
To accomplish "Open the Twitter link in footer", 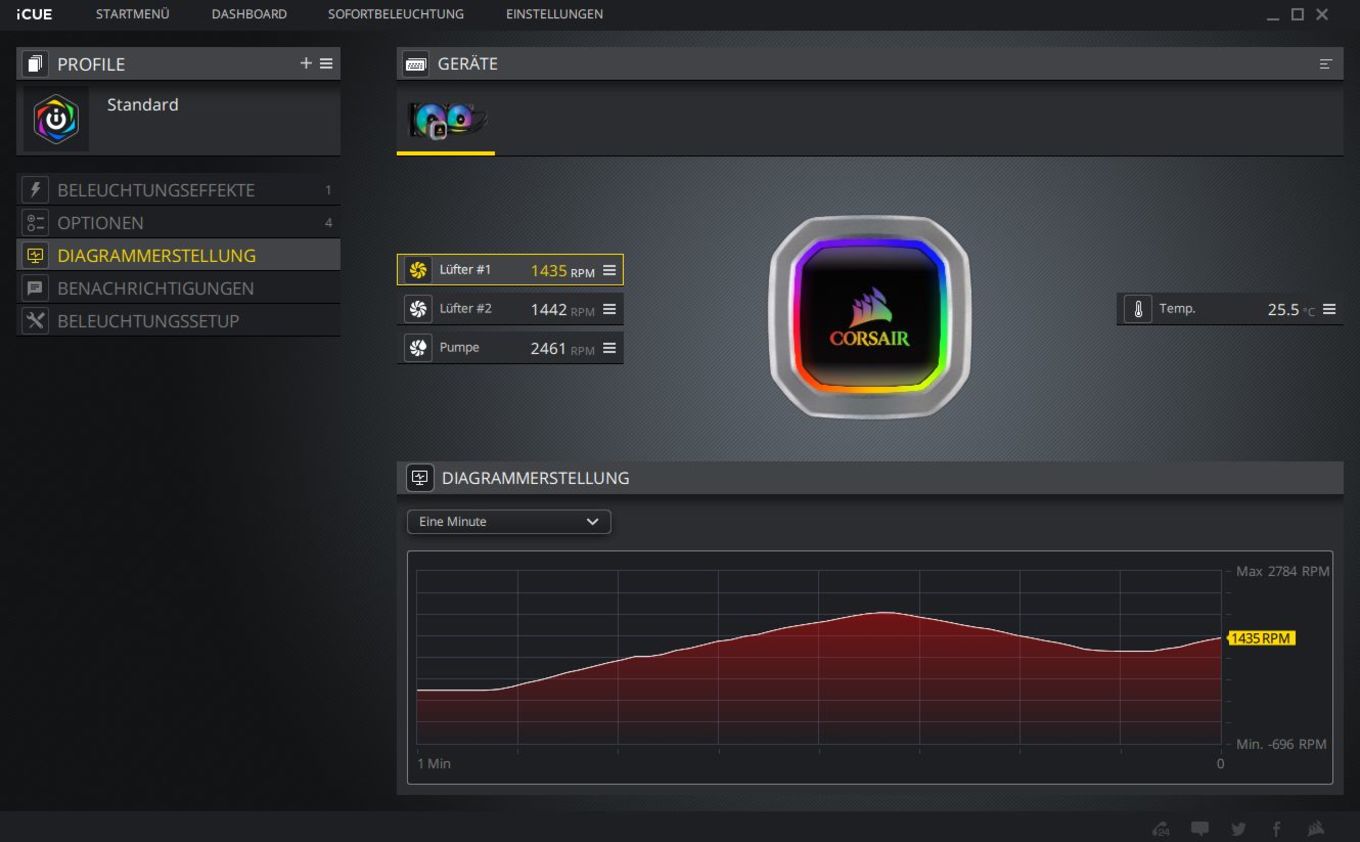I will (x=1239, y=829).
